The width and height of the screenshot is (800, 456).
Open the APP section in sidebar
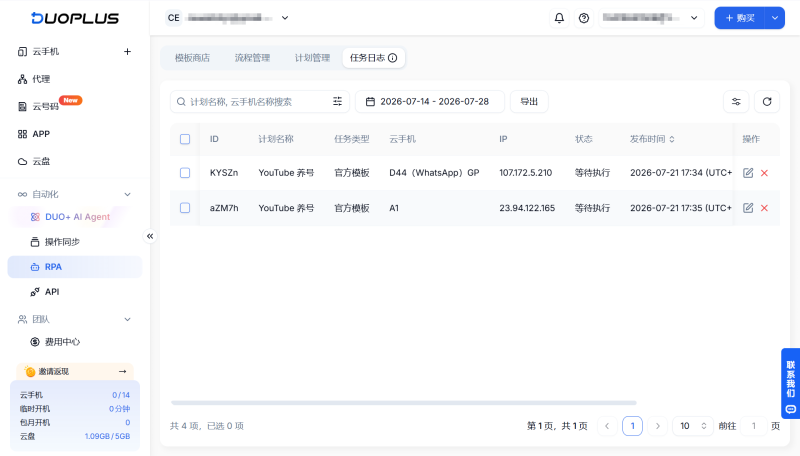point(41,134)
